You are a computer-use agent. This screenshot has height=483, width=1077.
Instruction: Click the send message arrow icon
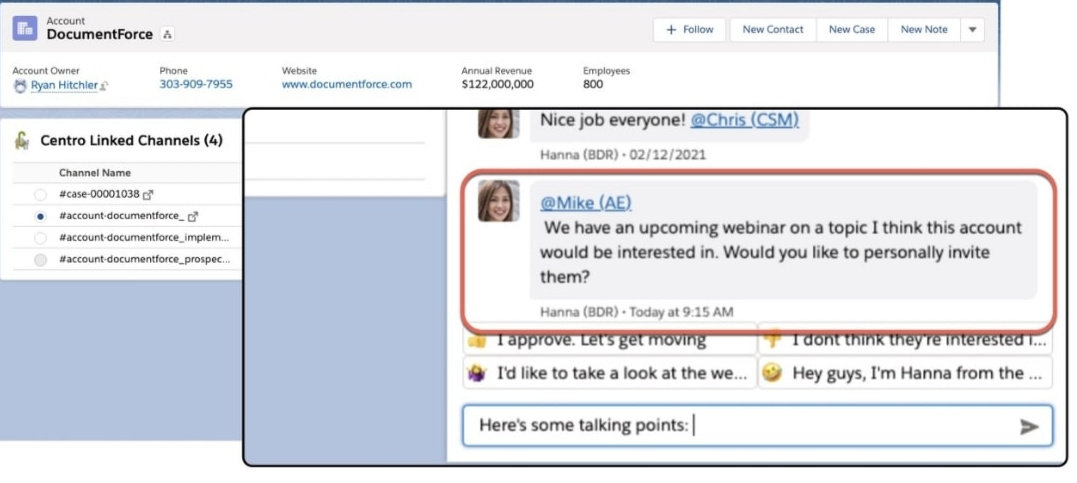click(x=1029, y=427)
